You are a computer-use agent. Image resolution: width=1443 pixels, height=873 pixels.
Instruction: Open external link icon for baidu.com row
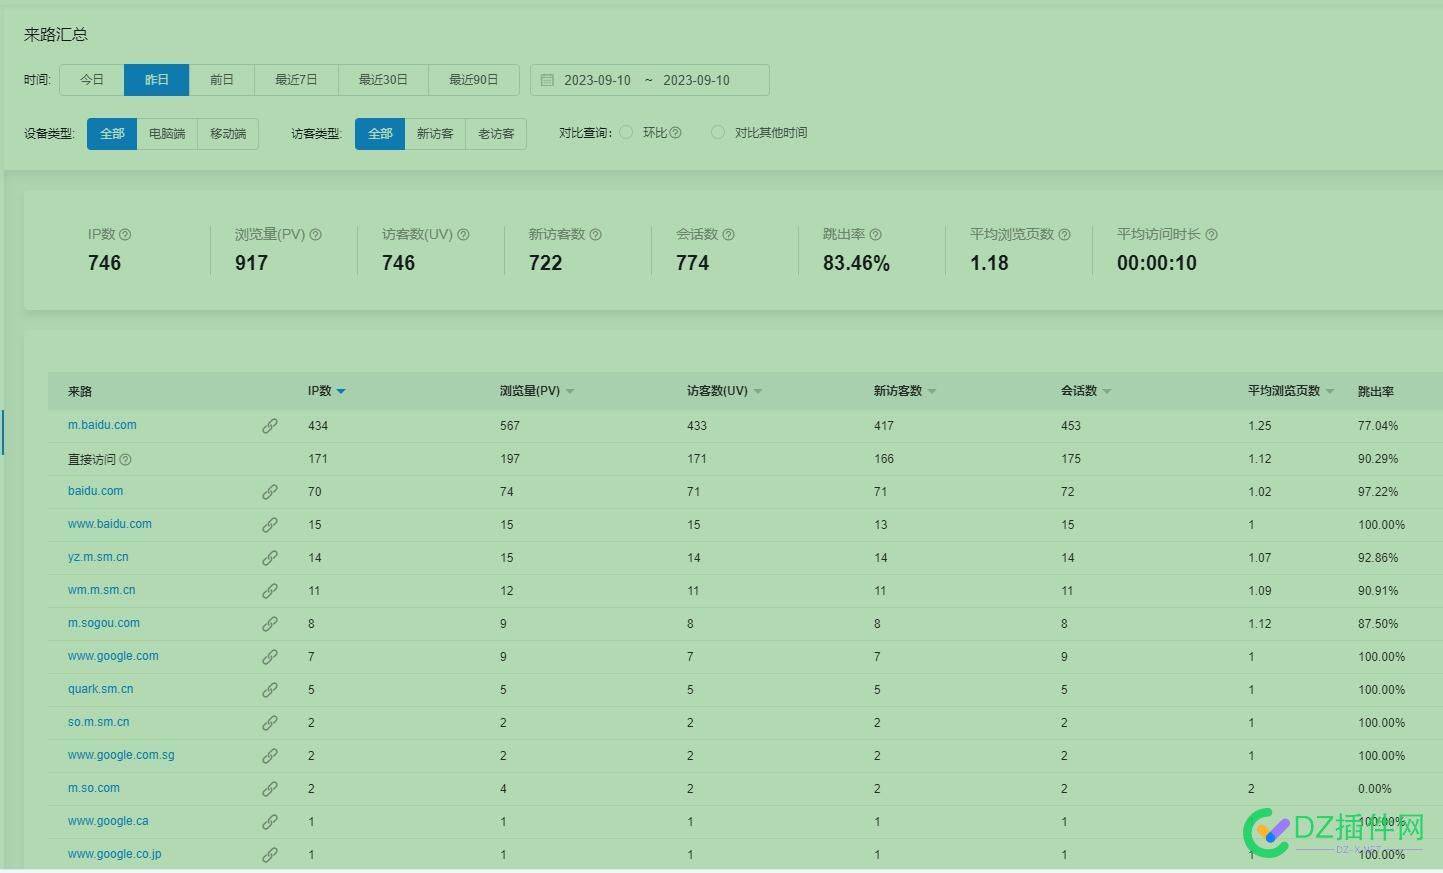pos(270,492)
